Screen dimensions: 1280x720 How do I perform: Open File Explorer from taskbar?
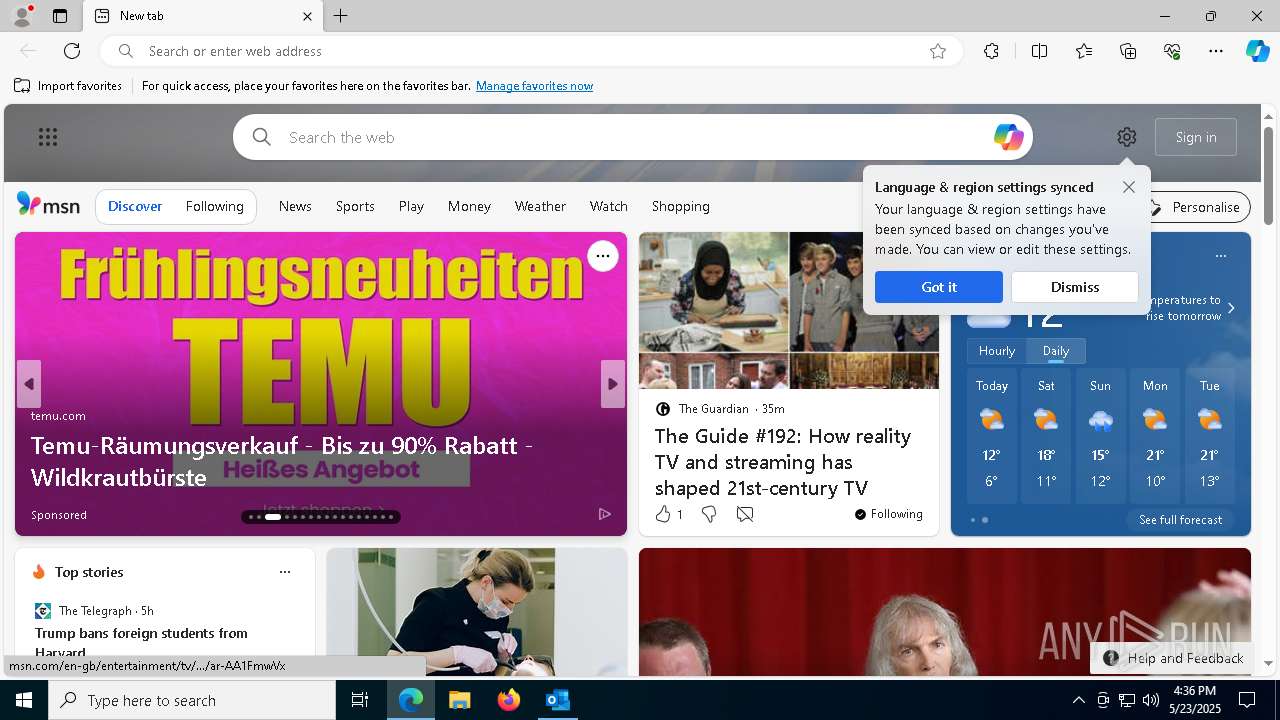tap(459, 700)
